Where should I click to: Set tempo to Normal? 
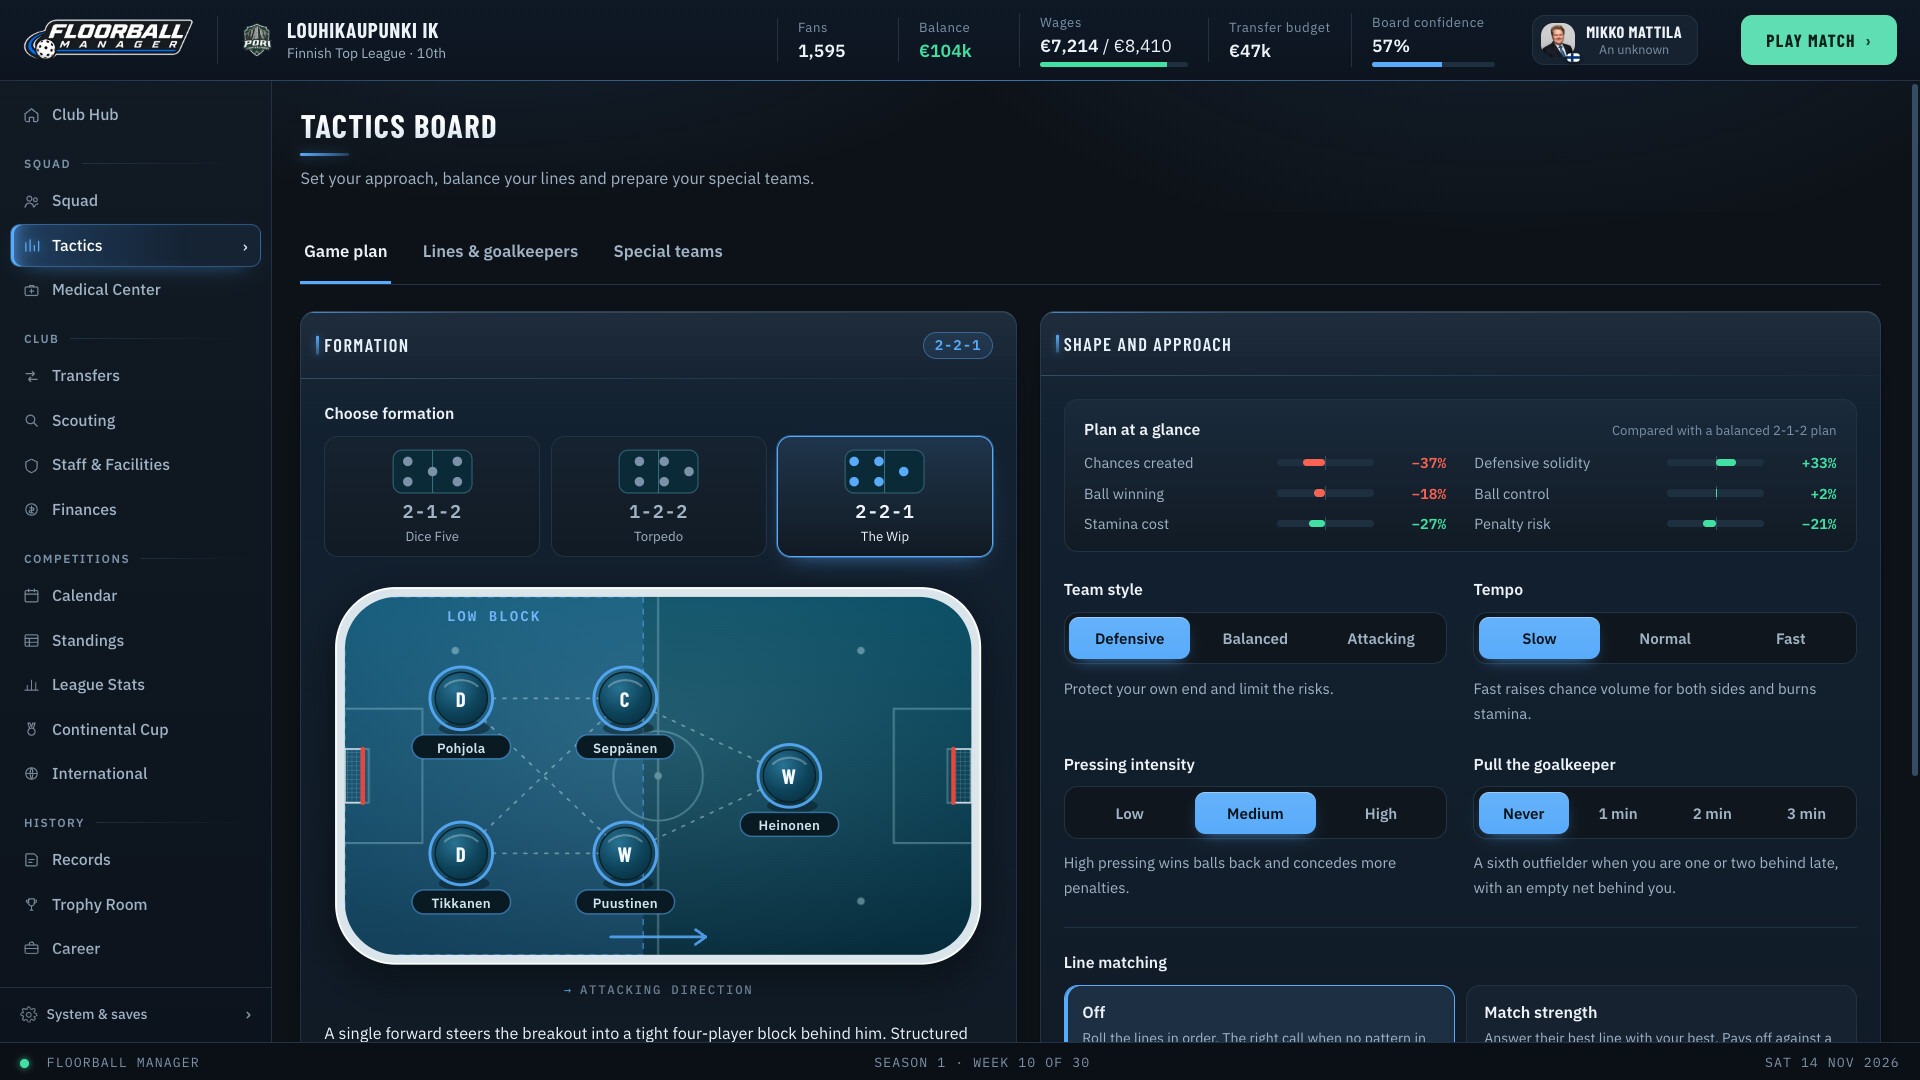pos(1664,638)
